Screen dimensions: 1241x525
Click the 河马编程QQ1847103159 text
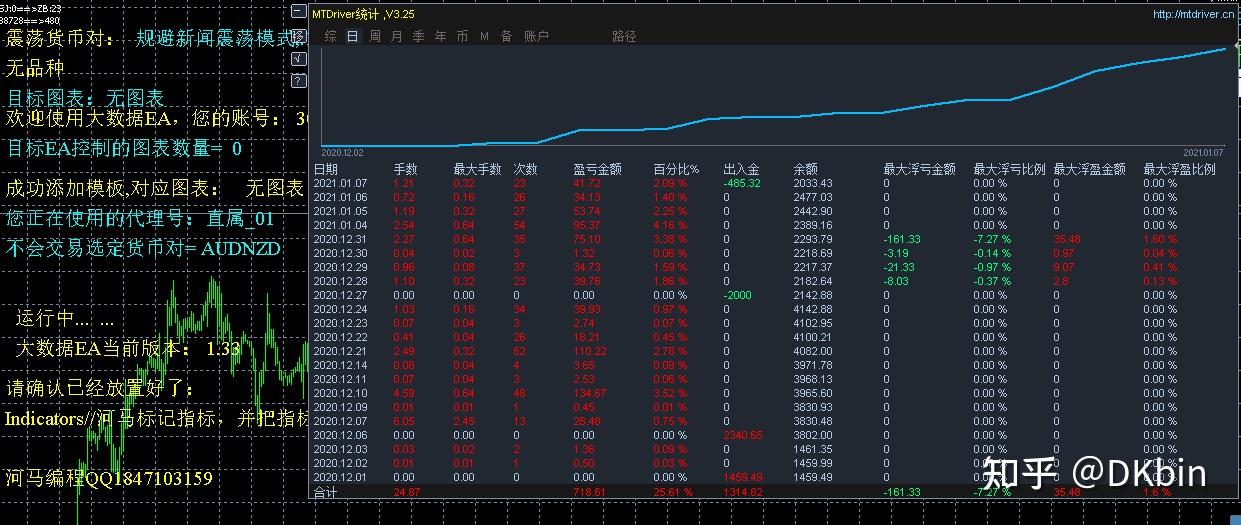click(109, 478)
